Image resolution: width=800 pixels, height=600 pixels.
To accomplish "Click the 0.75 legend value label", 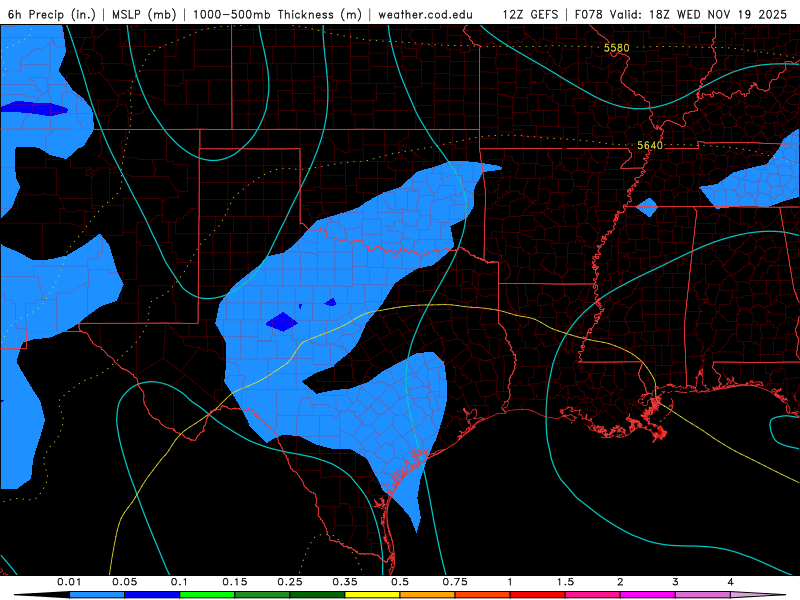I will 455,582.
